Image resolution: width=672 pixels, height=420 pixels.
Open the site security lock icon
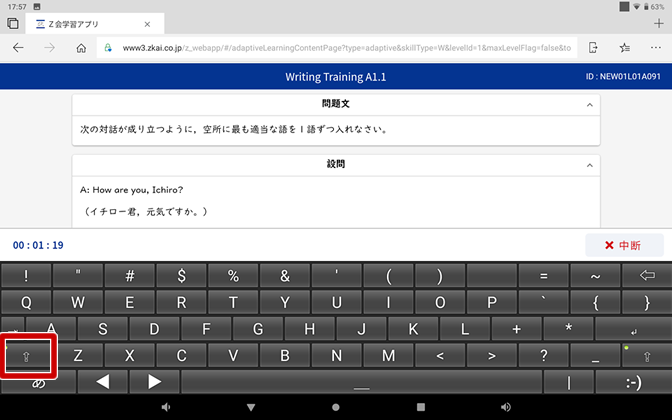point(108,48)
